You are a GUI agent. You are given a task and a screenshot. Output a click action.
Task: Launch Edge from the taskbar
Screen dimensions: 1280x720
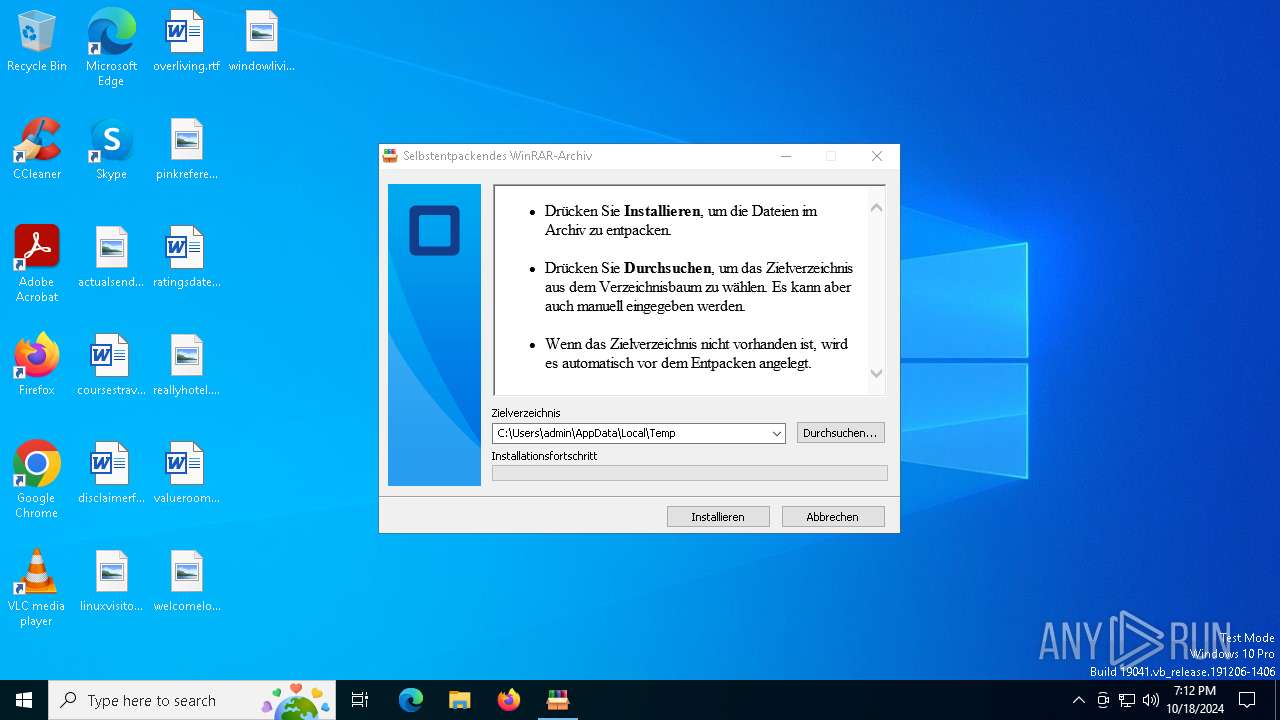point(411,700)
